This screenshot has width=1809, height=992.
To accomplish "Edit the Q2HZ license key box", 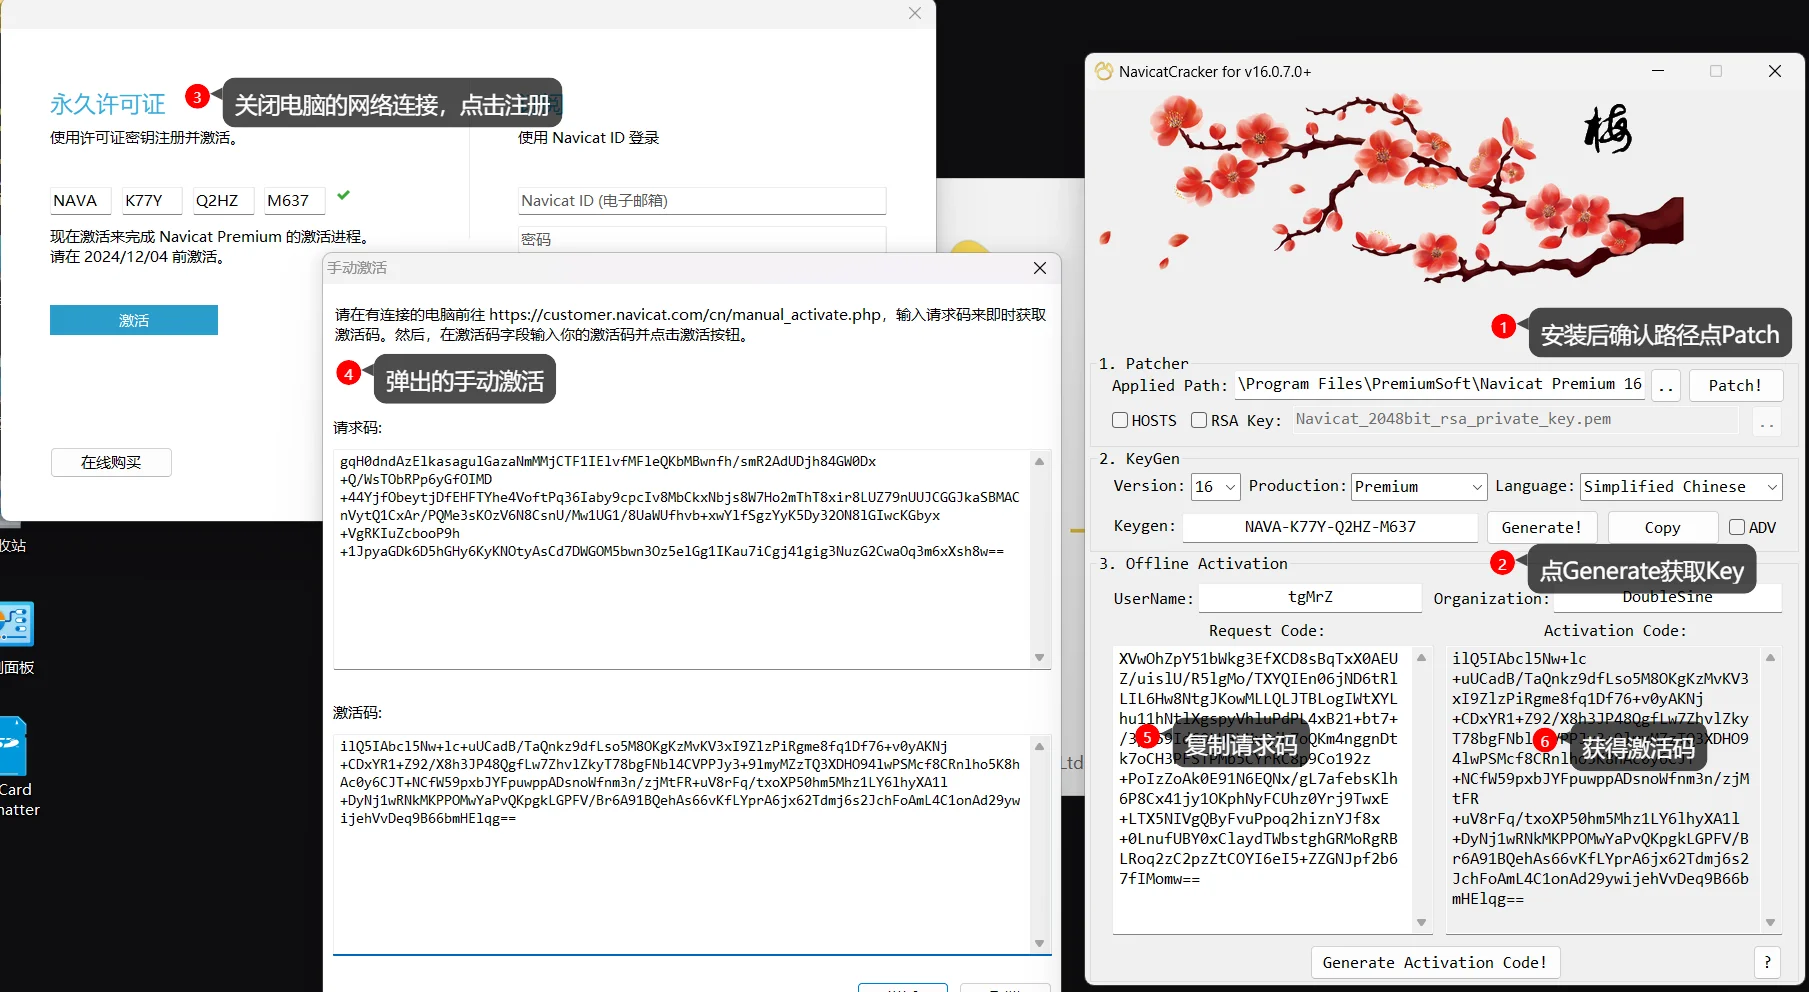I will (x=224, y=200).
